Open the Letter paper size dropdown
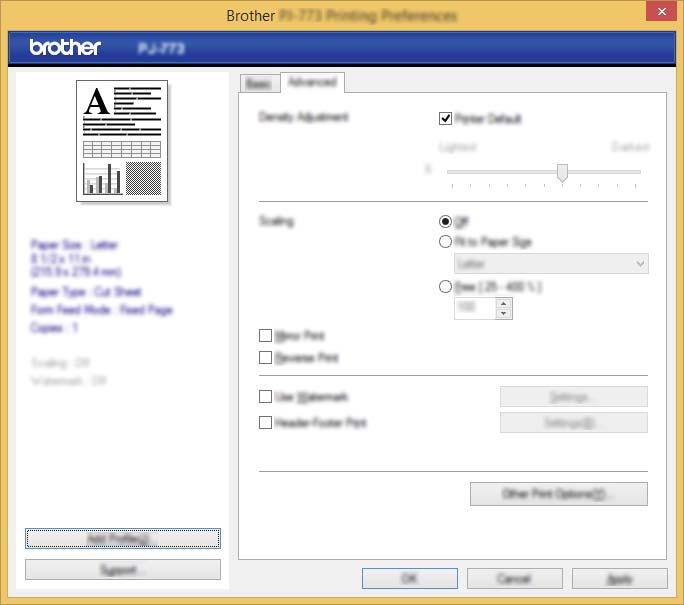The width and height of the screenshot is (684, 605). 551,263
